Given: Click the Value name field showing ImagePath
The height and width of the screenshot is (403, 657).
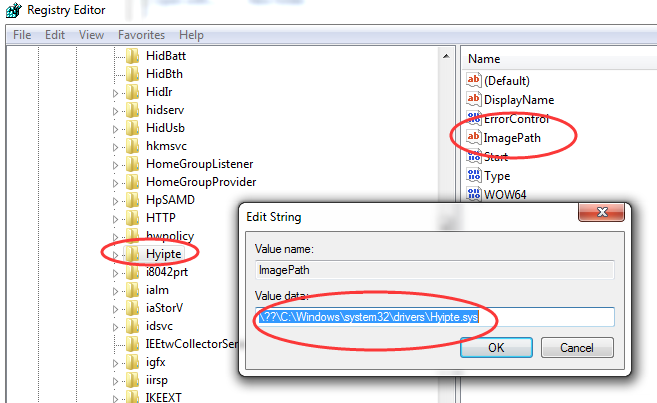Looking at the screenshot, I should pyautogui.click(x=435, y=270).
